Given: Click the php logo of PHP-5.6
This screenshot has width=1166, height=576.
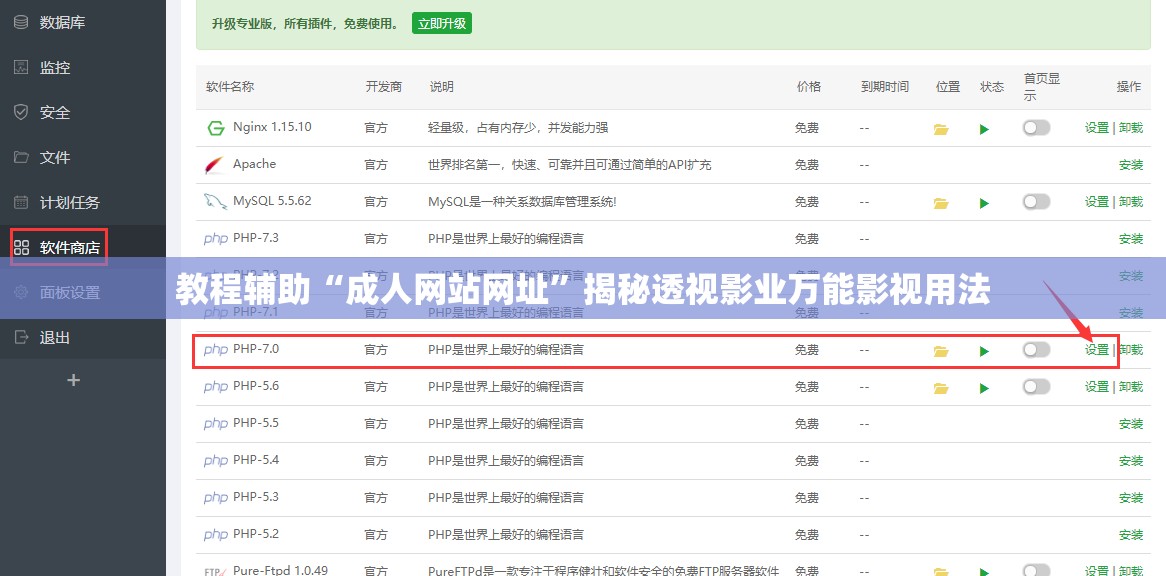Looking at the screenshot, I should [x=216, y=386].
